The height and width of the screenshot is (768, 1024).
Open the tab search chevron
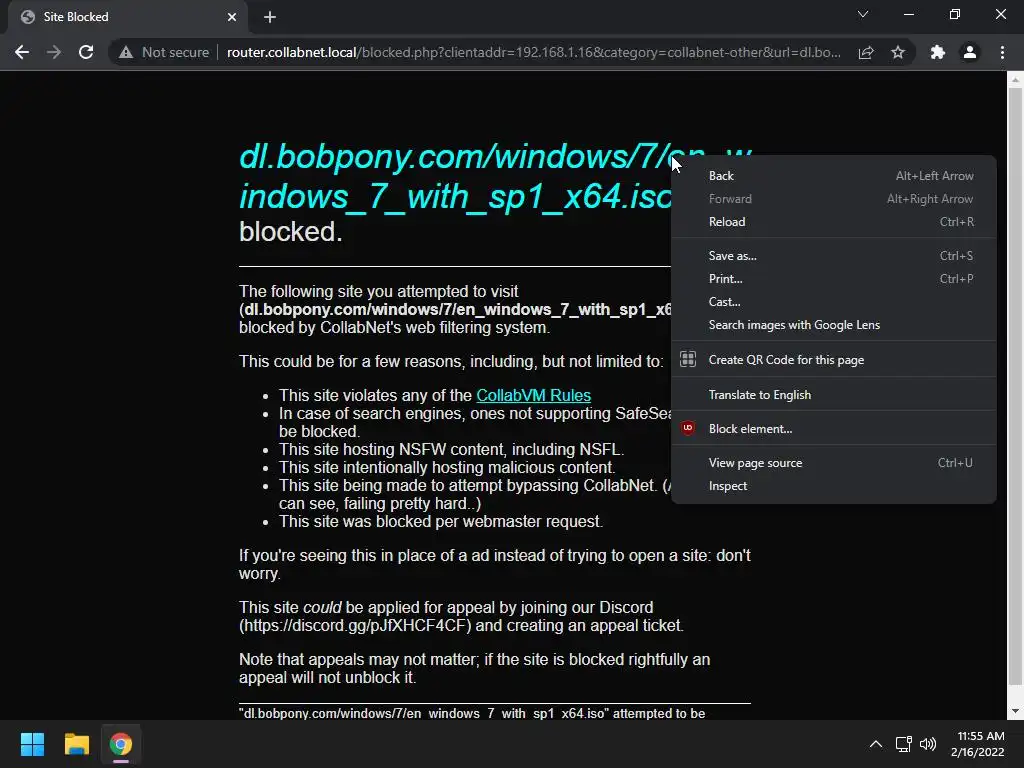863,14
